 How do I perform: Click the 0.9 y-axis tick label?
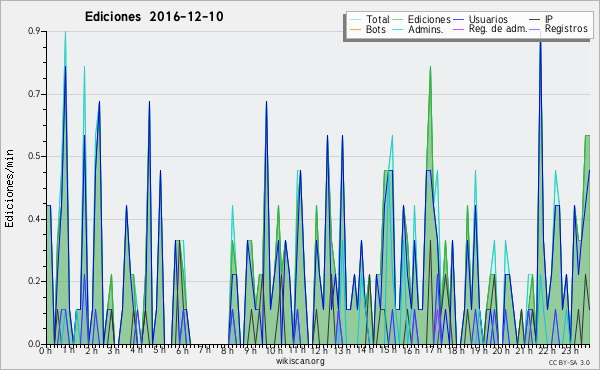[34, 31]
